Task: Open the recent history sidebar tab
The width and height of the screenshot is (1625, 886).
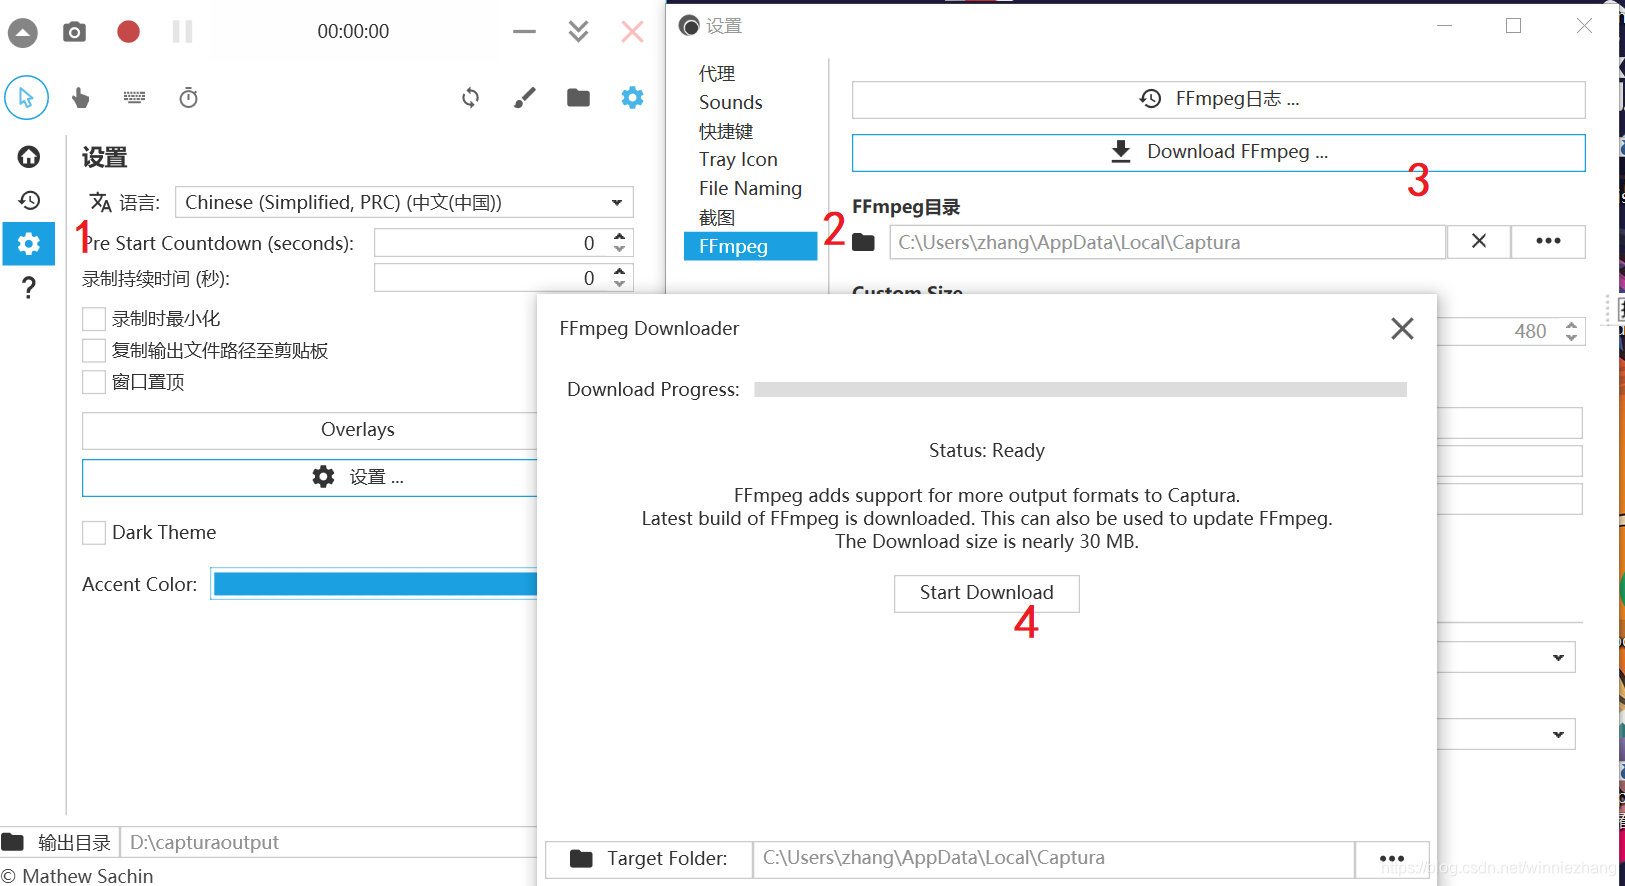Action: tap(29, 200)
